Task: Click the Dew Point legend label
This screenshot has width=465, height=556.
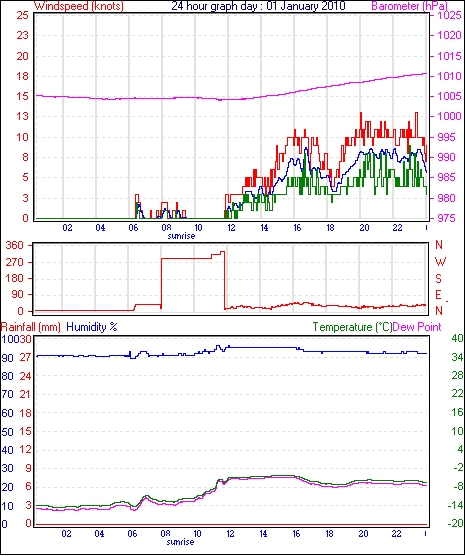Action: 417,327
